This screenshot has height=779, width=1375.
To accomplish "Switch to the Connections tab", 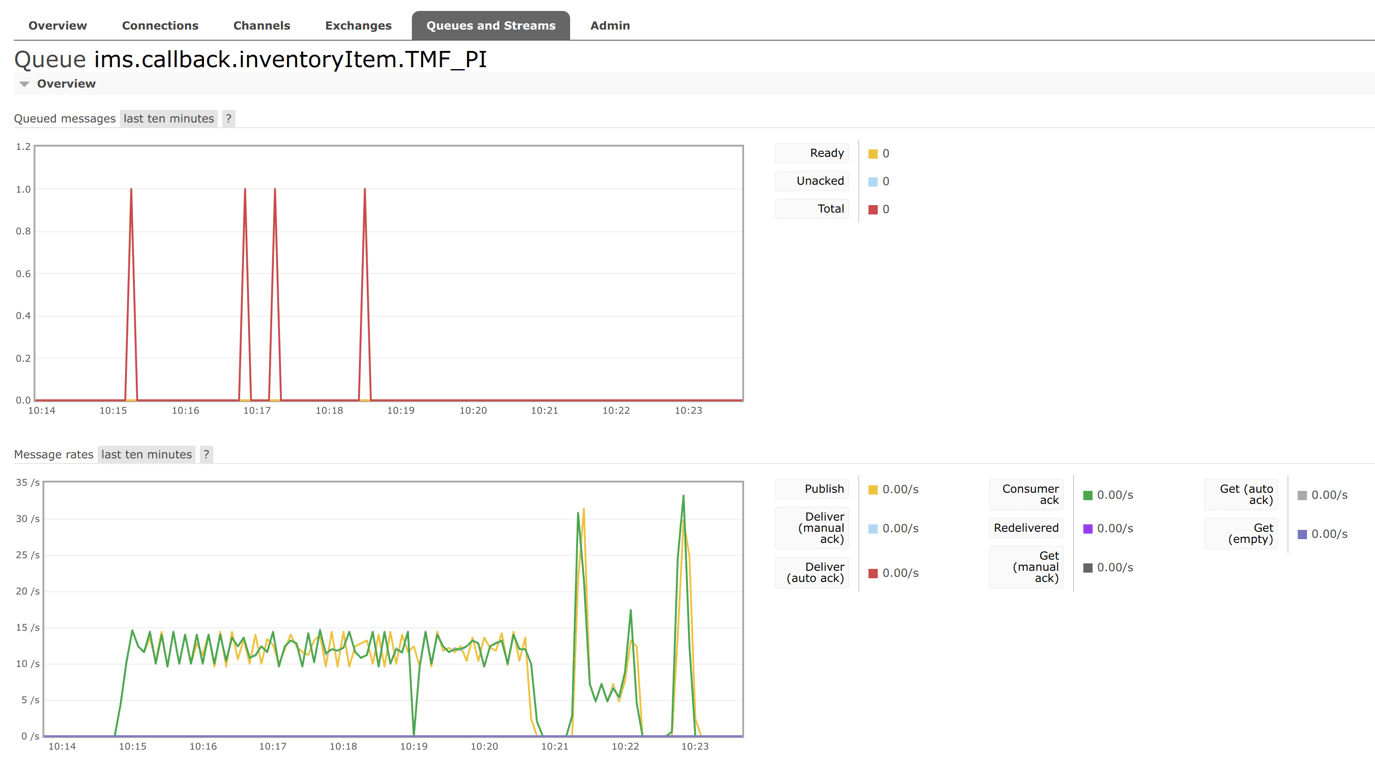I will tap(160, 26).
